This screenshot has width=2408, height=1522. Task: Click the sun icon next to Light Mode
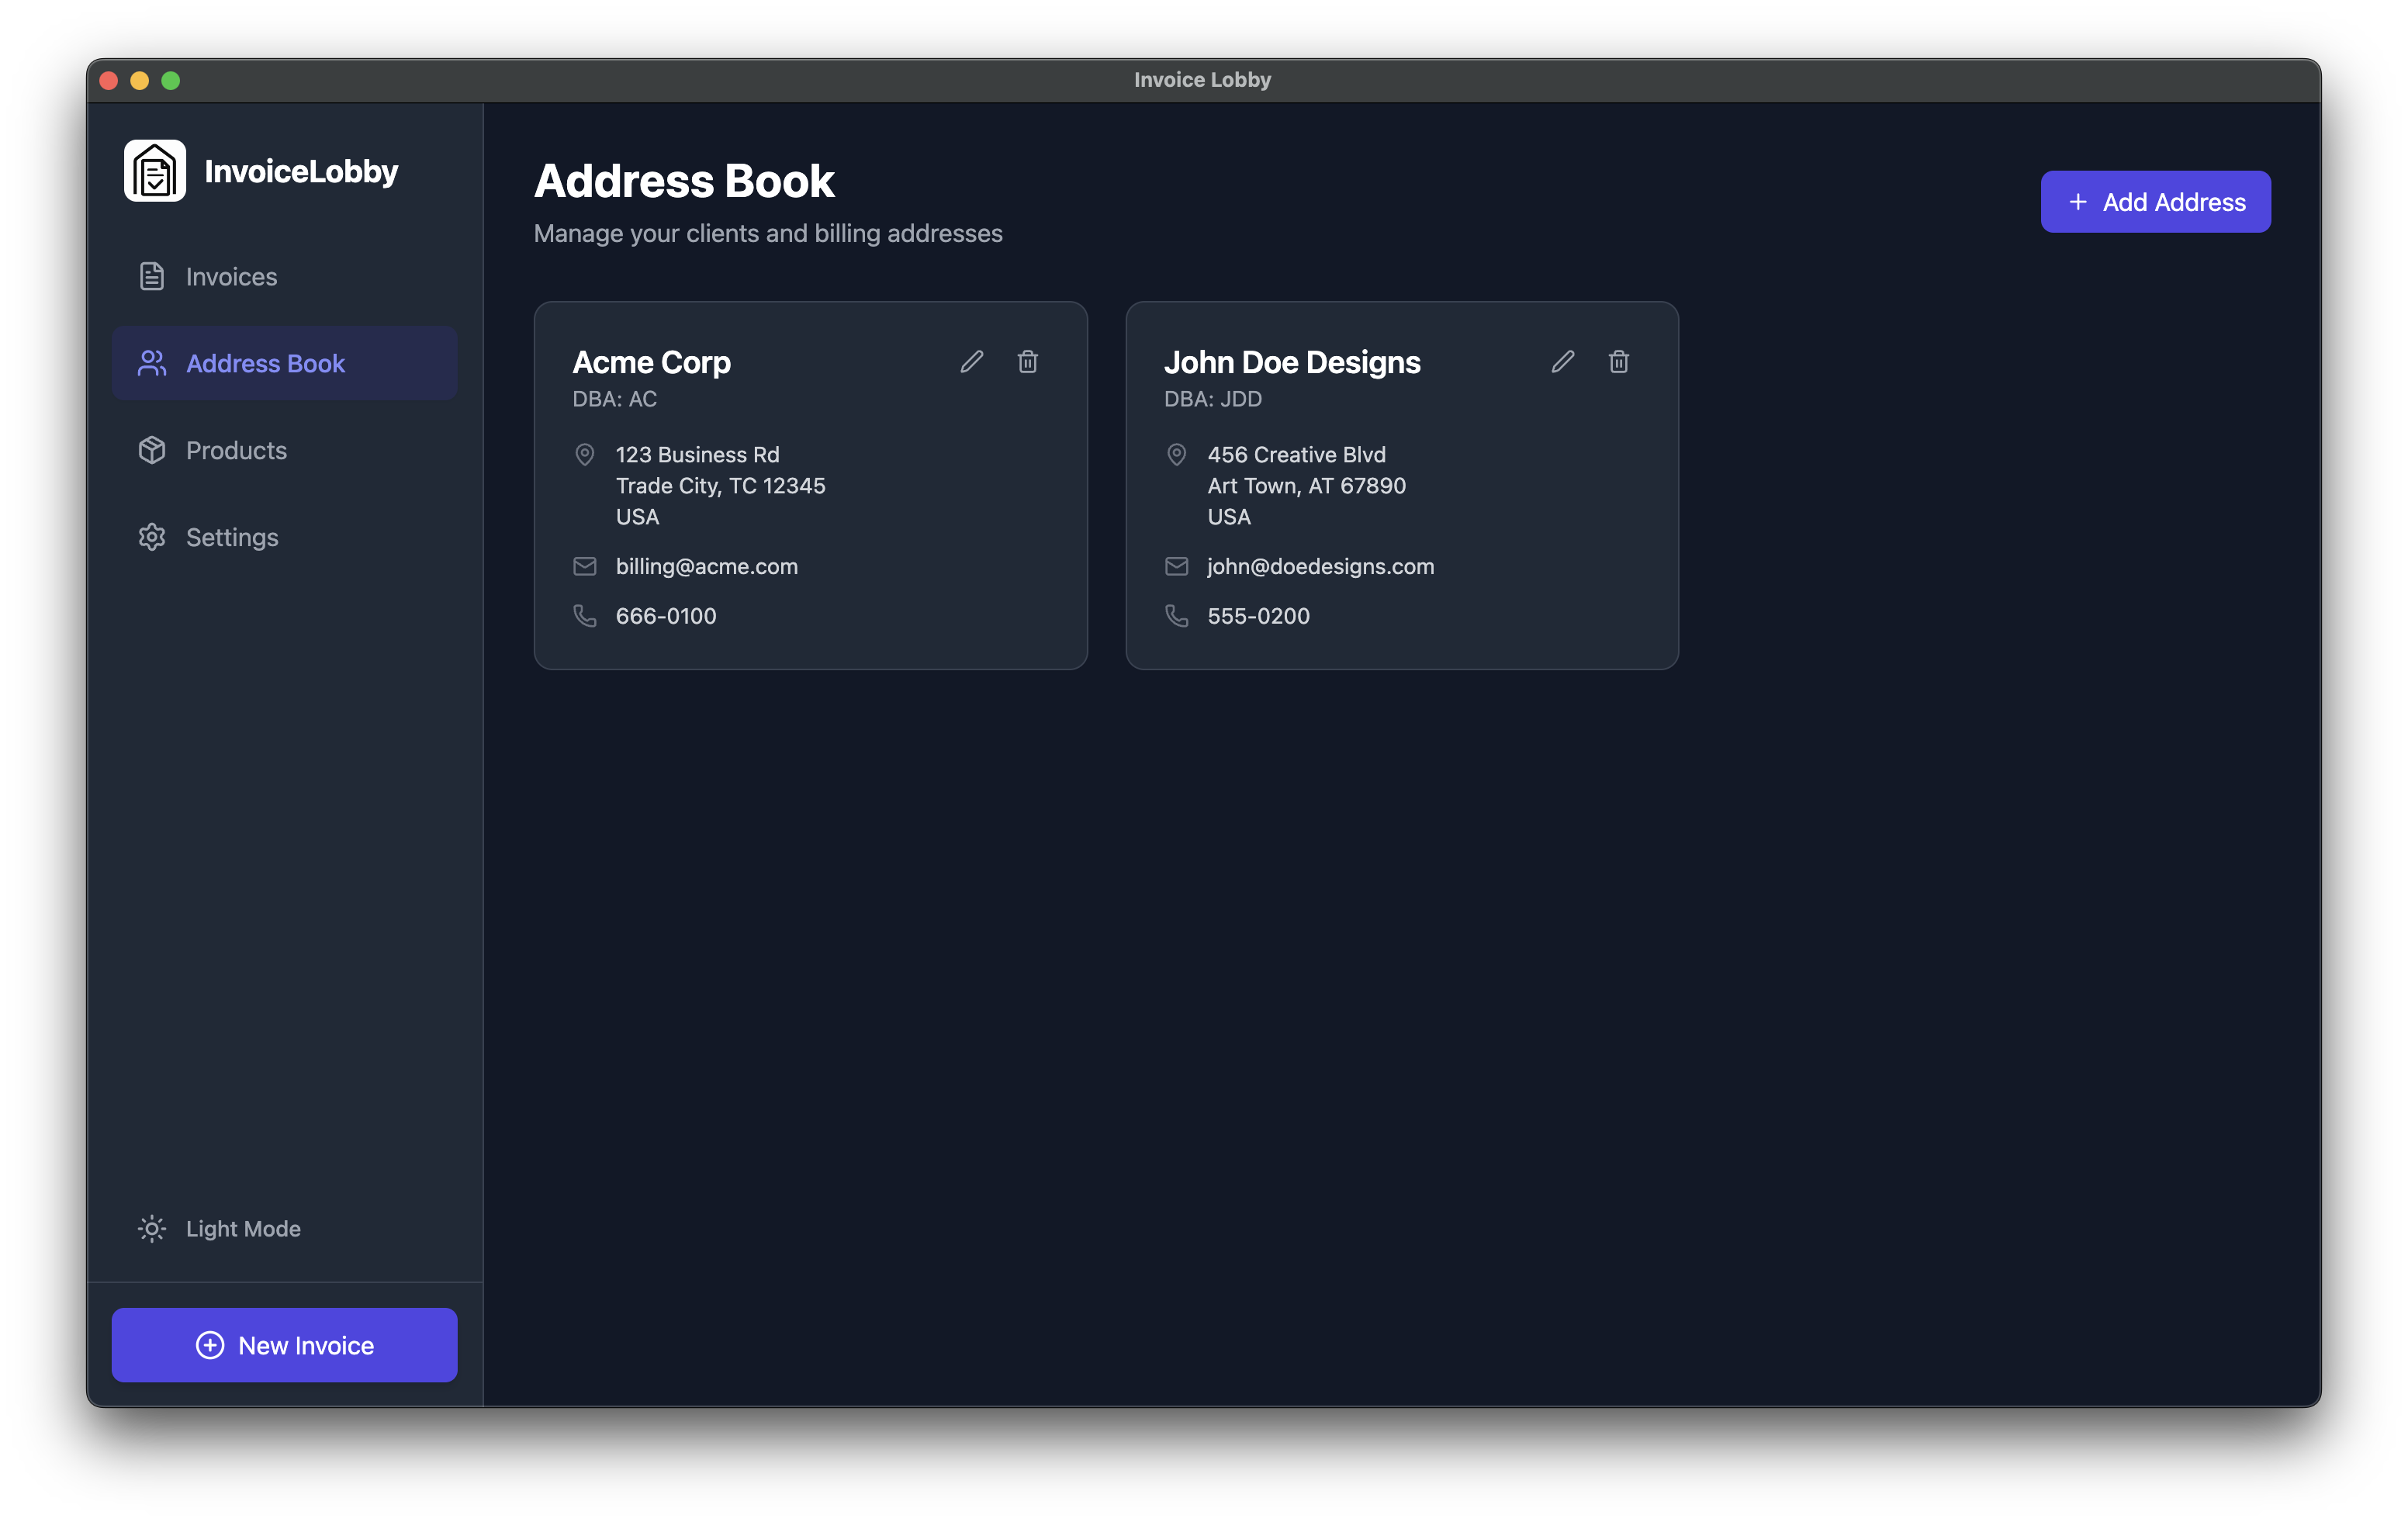(151, 1228)
